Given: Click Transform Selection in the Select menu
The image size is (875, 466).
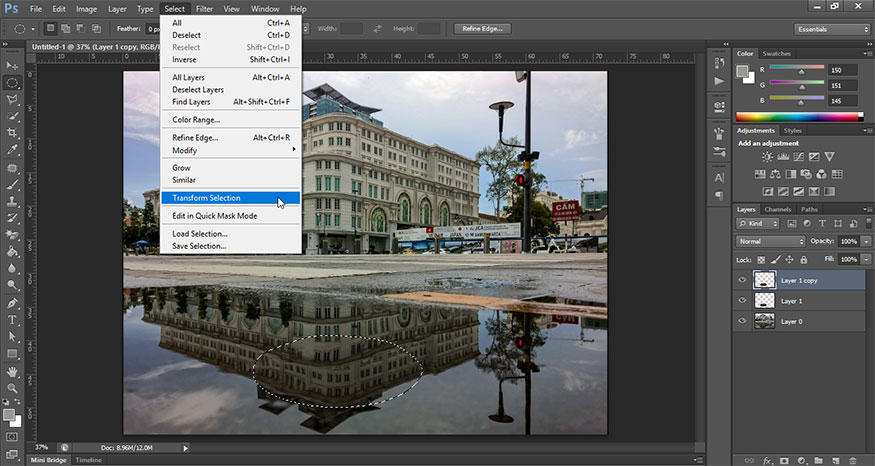Looking at the screenshot, I should click(230, 198).
